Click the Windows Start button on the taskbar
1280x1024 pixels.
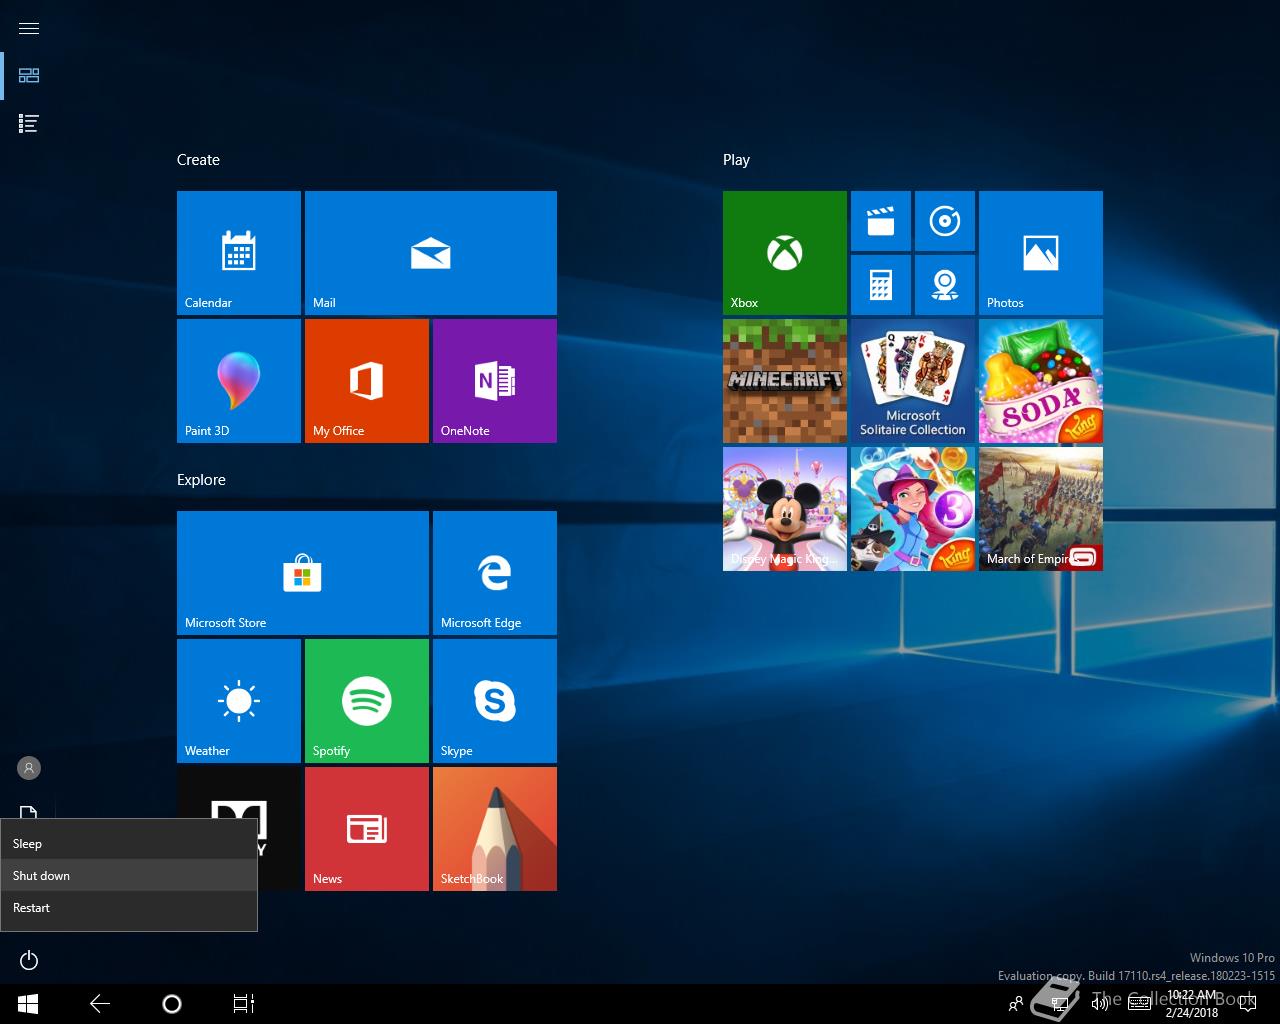point(28,1004)
